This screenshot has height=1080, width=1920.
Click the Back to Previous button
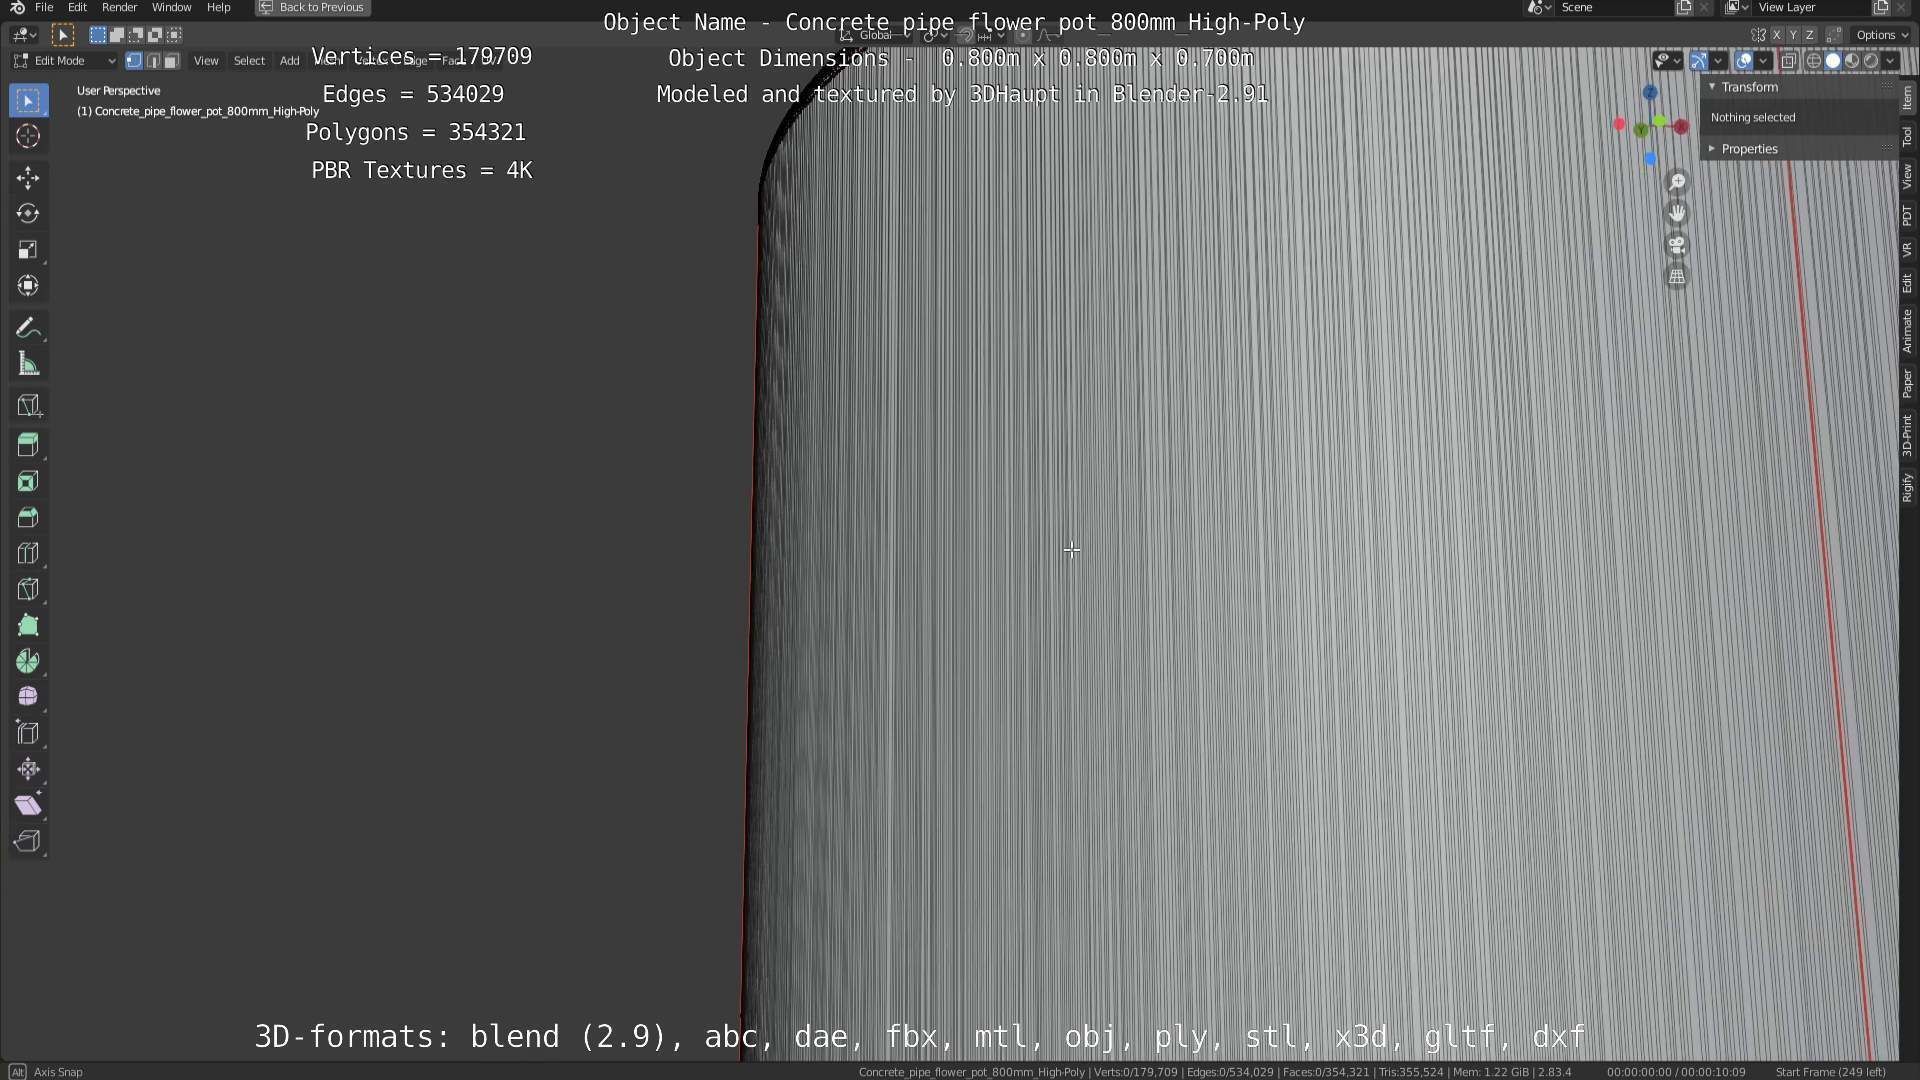coord(312,7)
